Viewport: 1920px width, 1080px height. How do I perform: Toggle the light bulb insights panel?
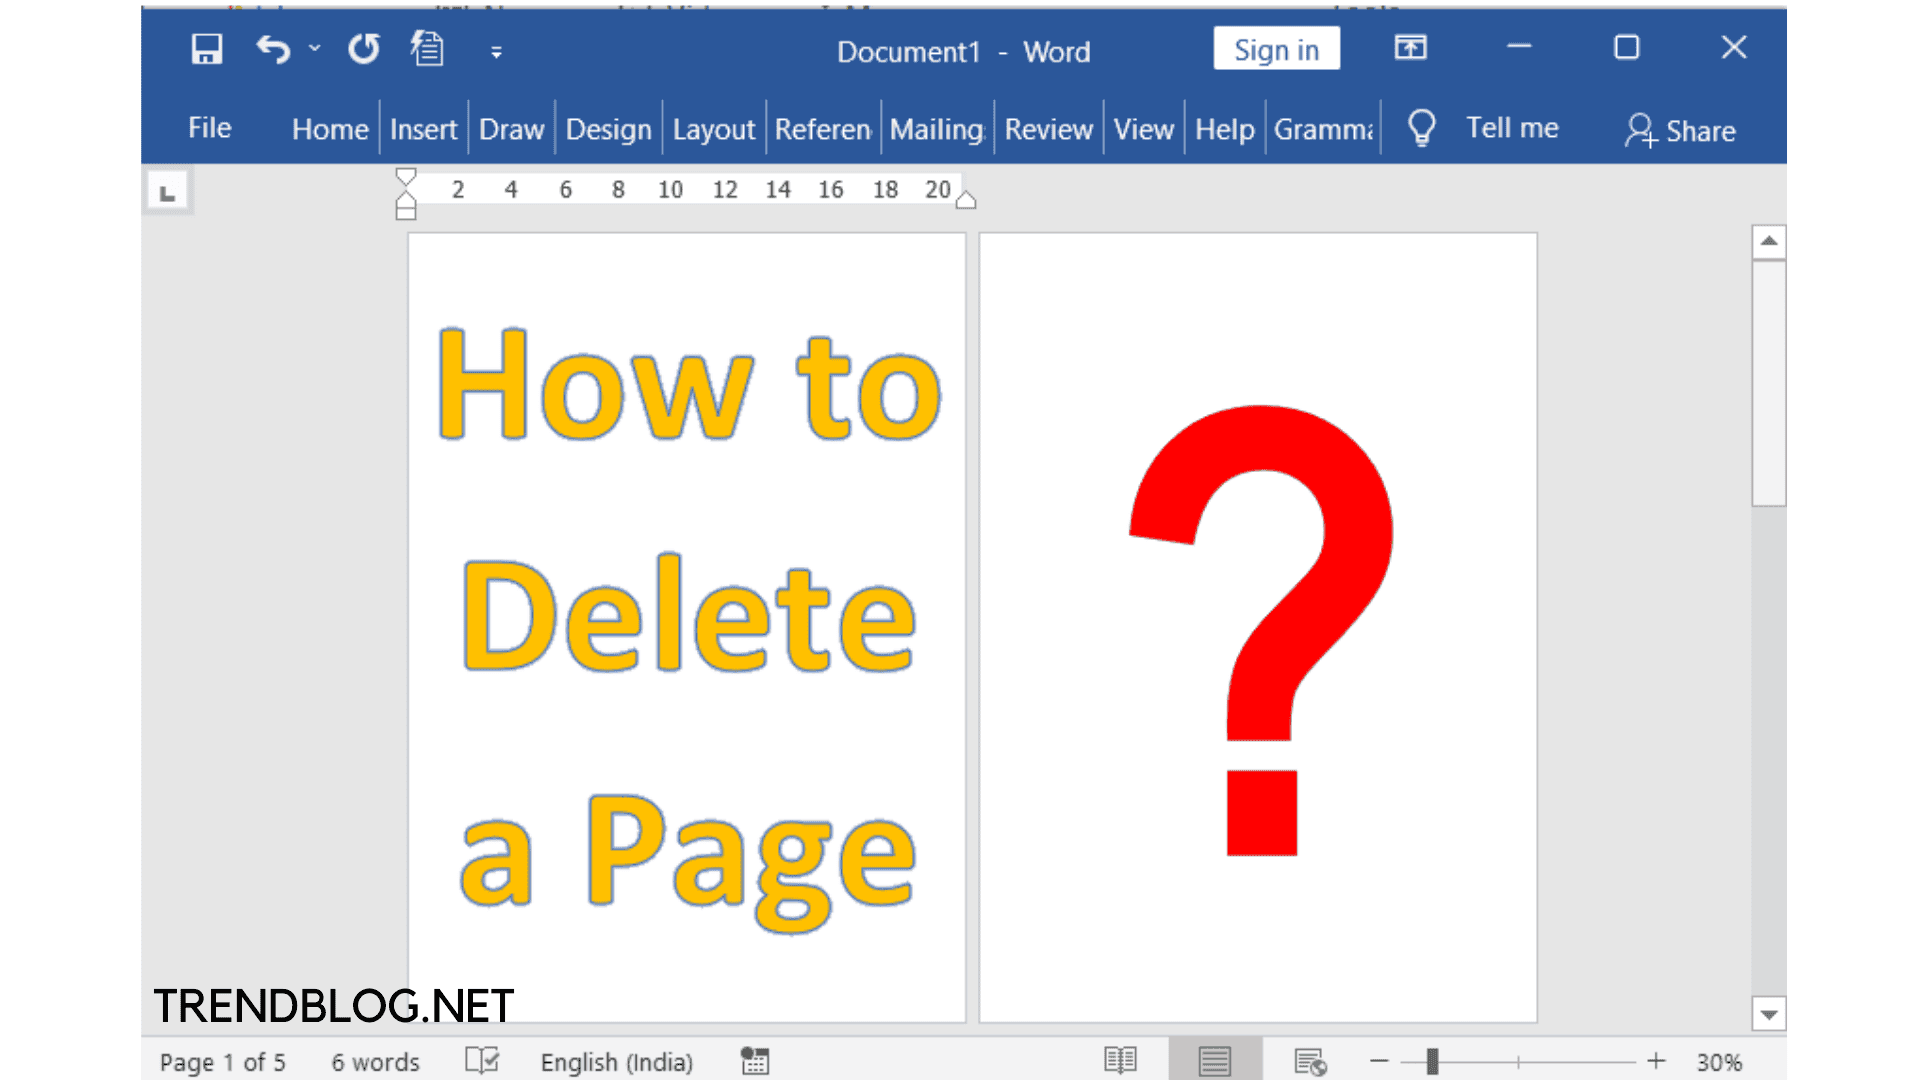tap(1423, 129)
